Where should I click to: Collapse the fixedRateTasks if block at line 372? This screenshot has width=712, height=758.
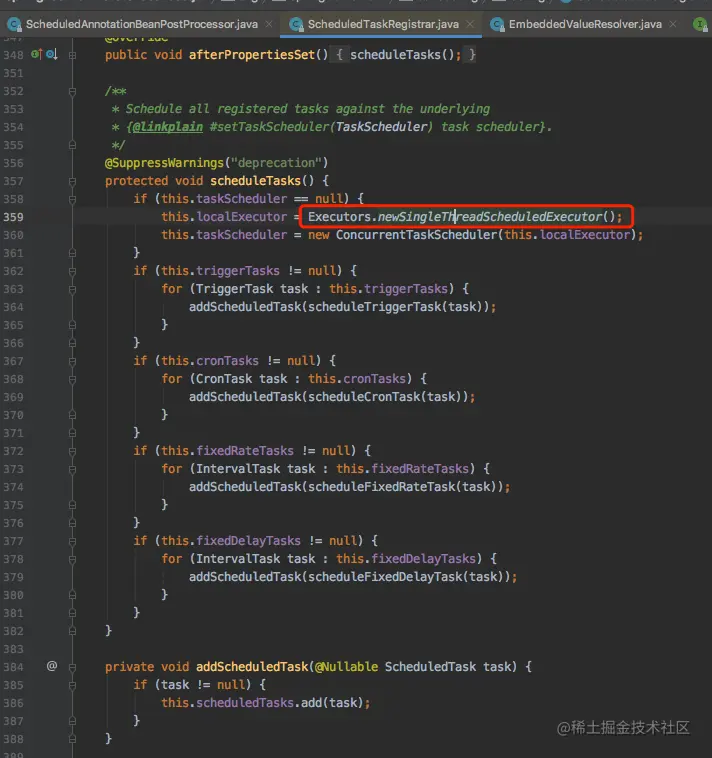click(x=73, y=451)
